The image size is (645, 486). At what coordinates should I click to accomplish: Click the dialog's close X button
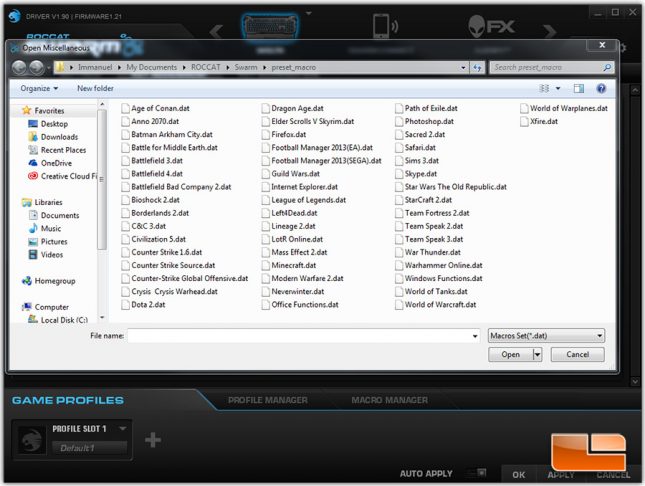(602, 45)
